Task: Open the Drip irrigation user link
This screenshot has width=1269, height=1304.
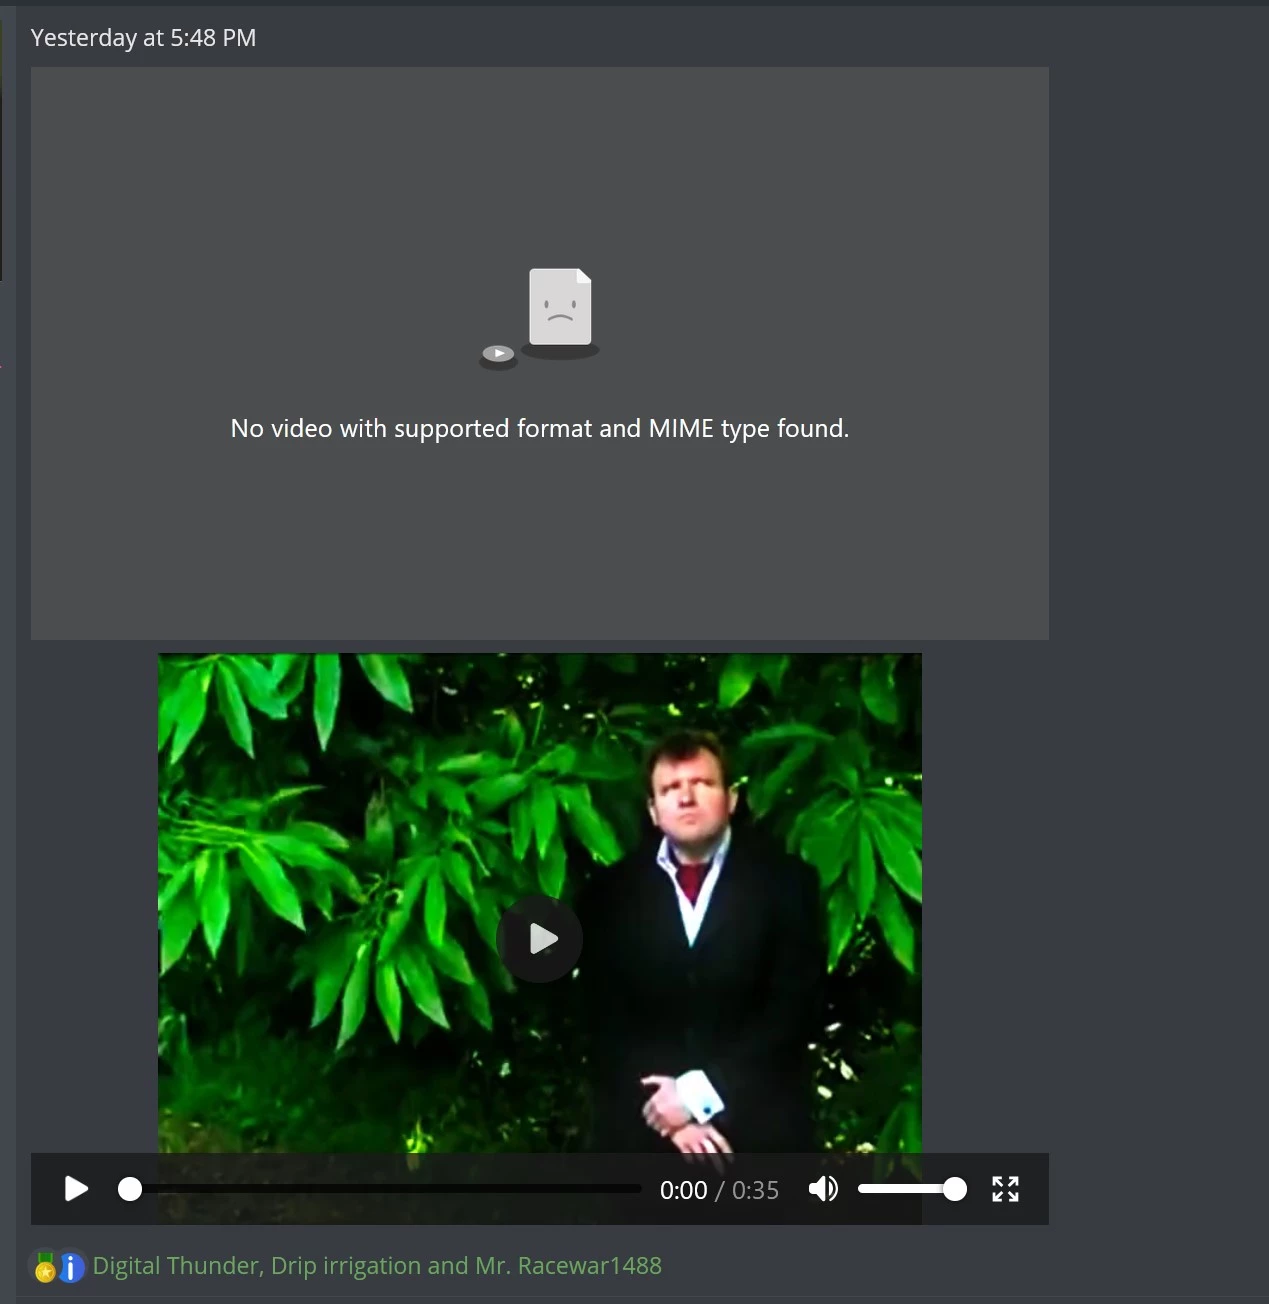Action: [346, 1265]
